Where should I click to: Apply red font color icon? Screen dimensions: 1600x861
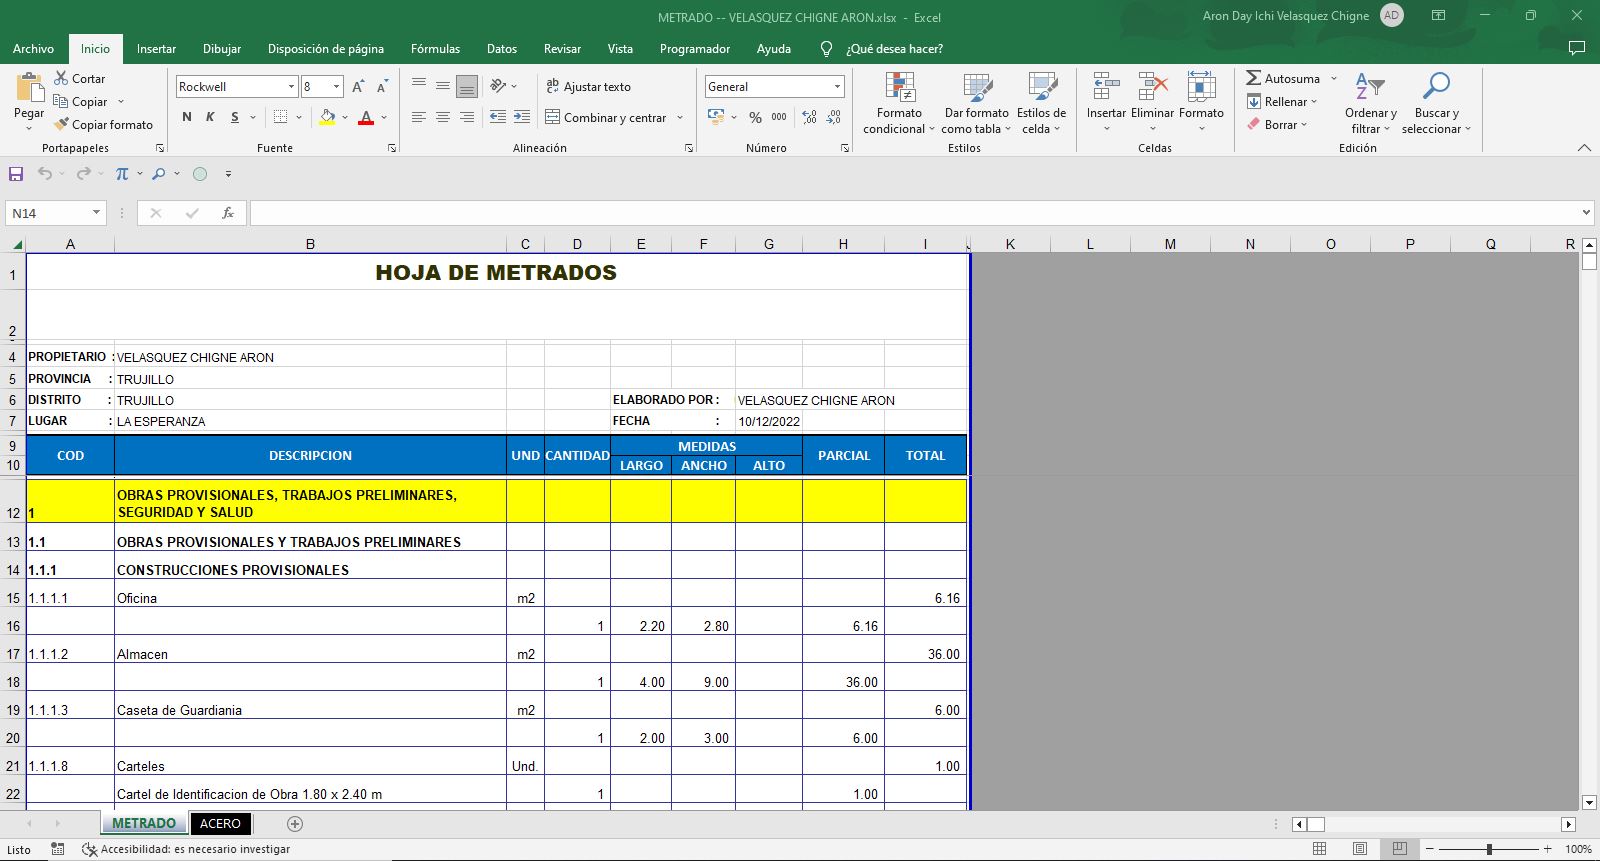click(x=366, y=117)
